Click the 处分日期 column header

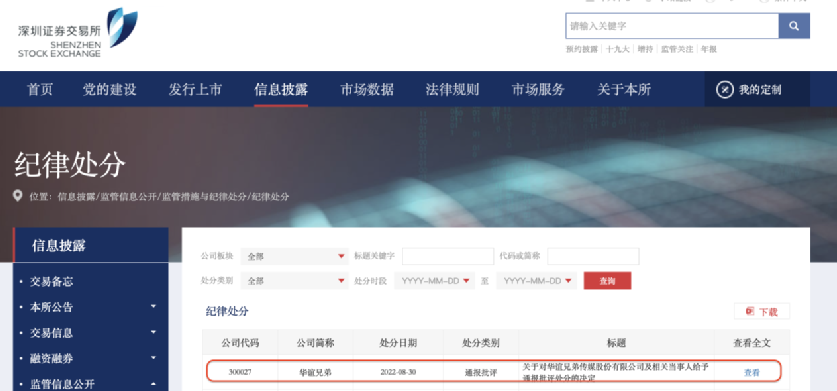tap(398, 343)
